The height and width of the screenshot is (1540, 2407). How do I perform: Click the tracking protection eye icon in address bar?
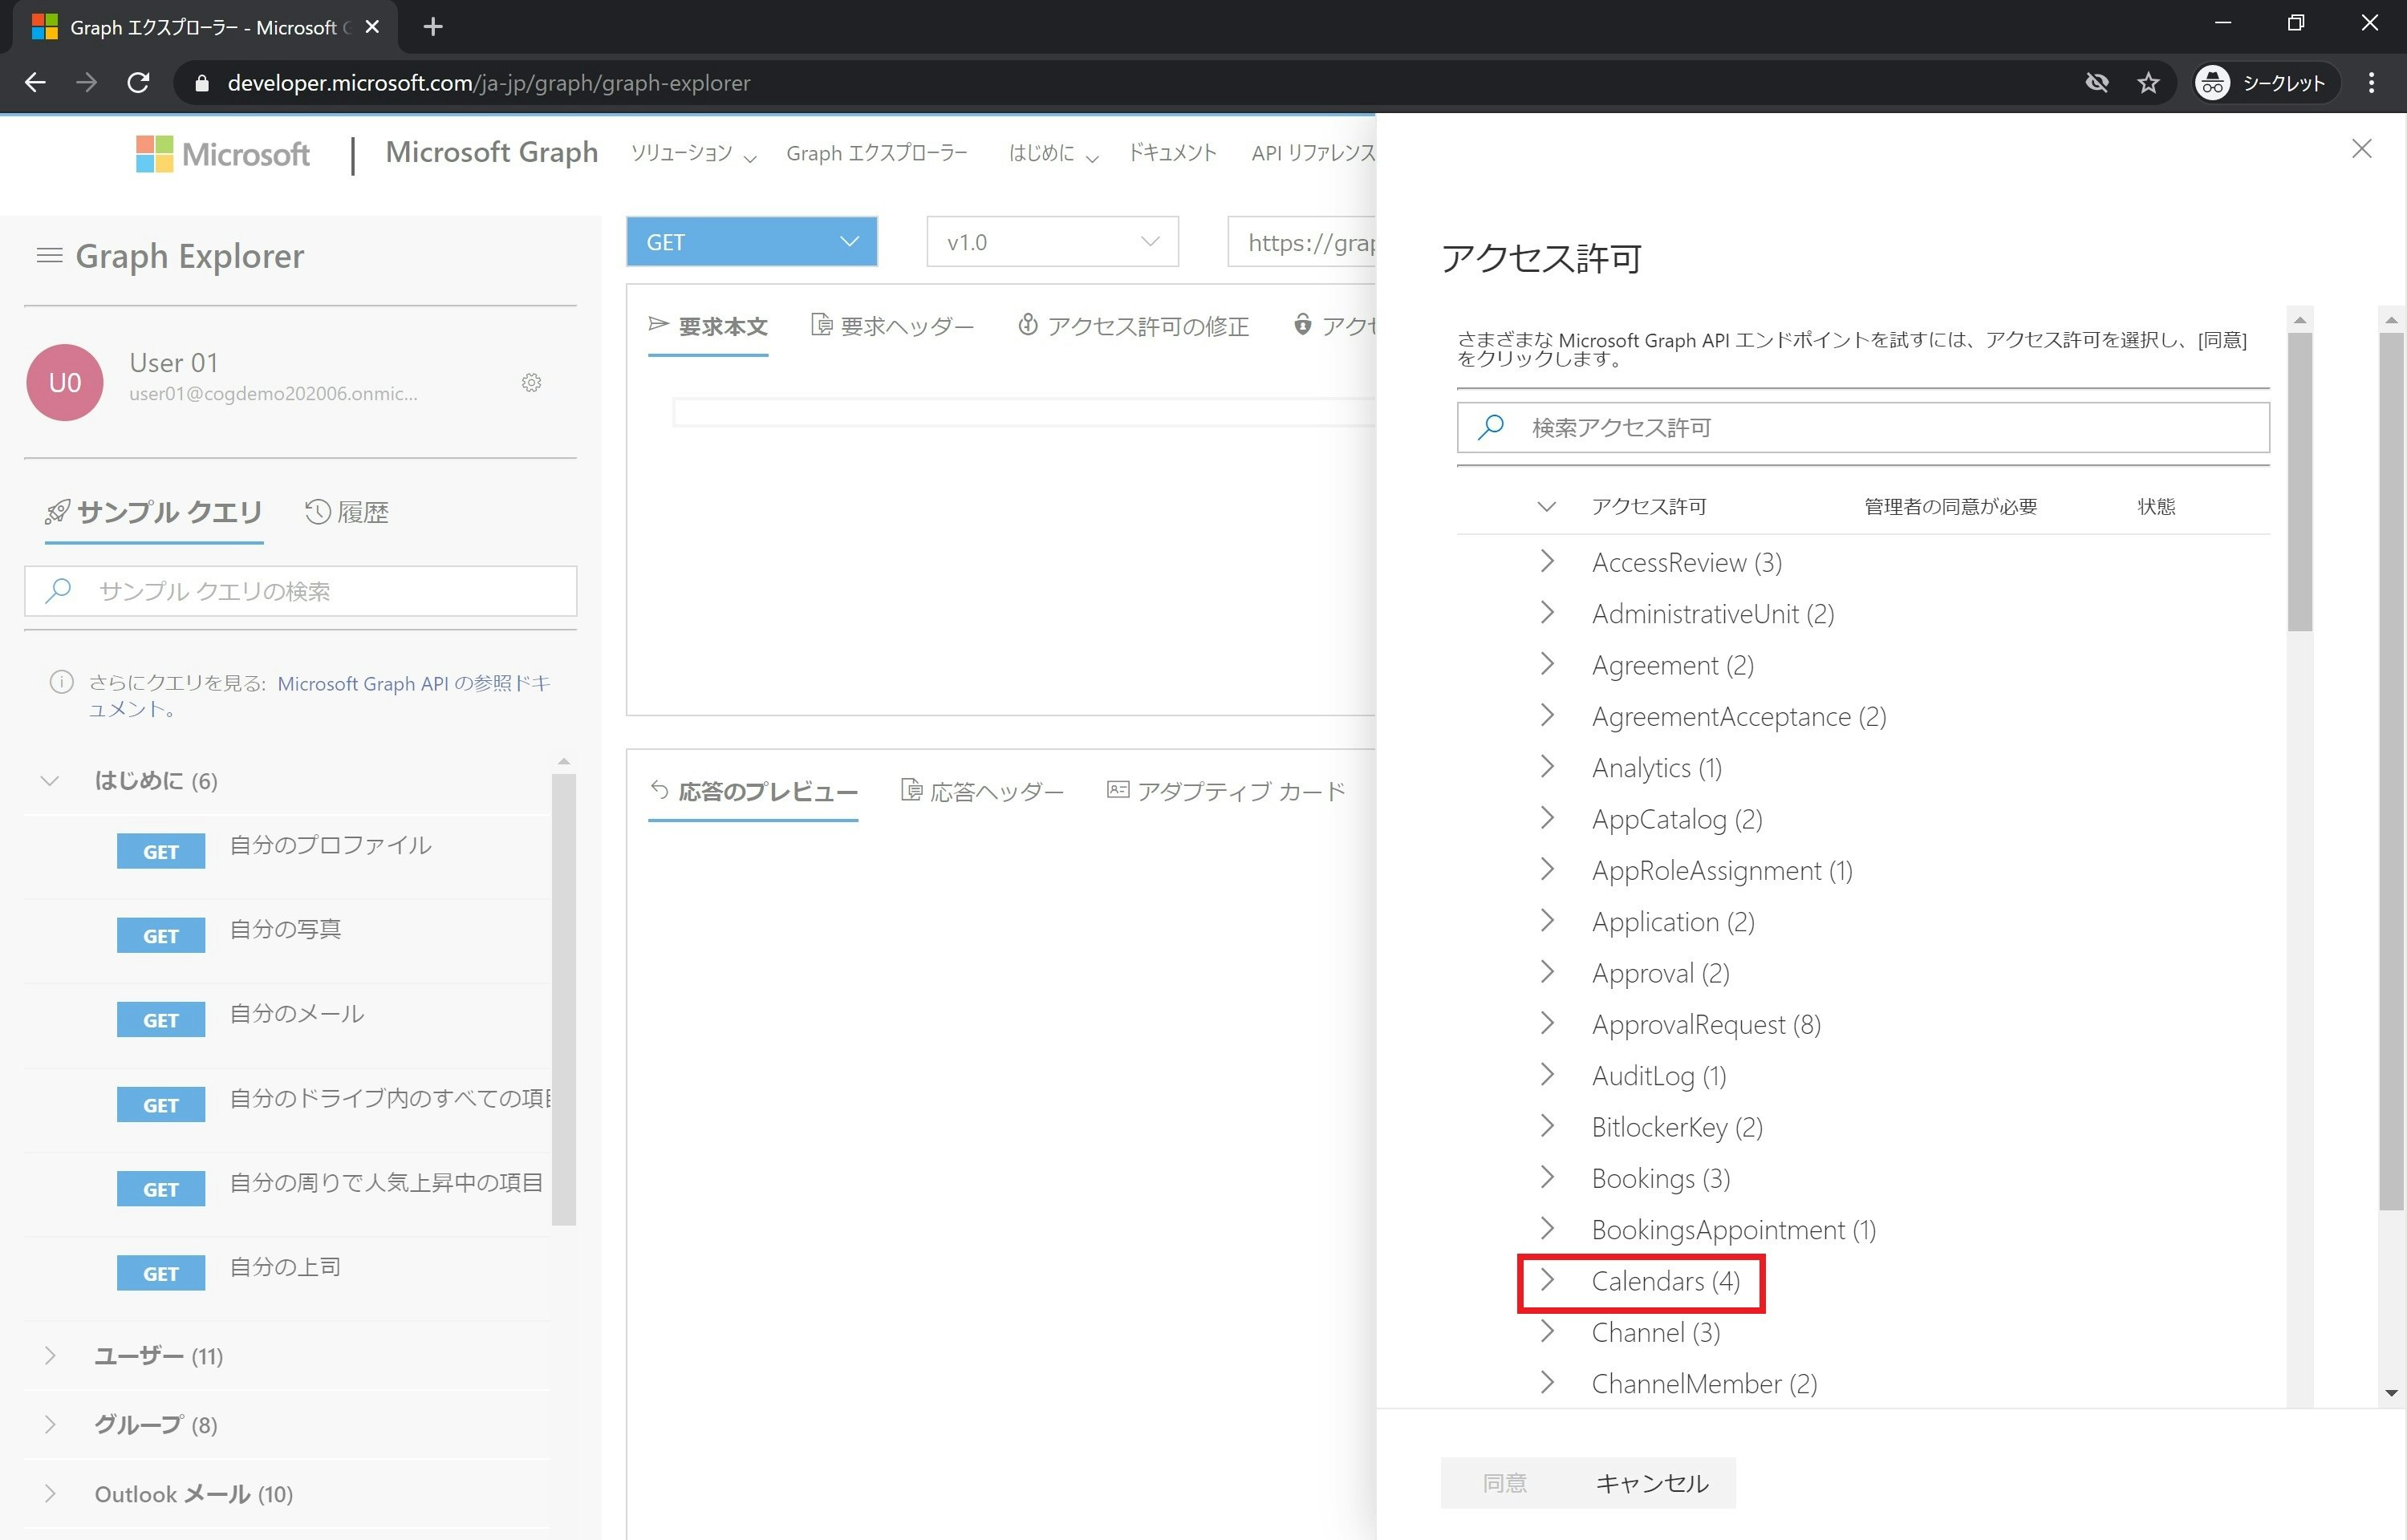click(x=2096, y=83)
